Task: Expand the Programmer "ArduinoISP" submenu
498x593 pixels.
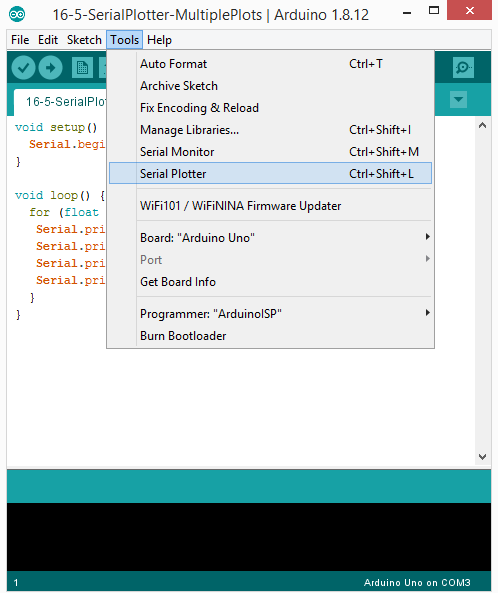Action: tap(270, 314)
